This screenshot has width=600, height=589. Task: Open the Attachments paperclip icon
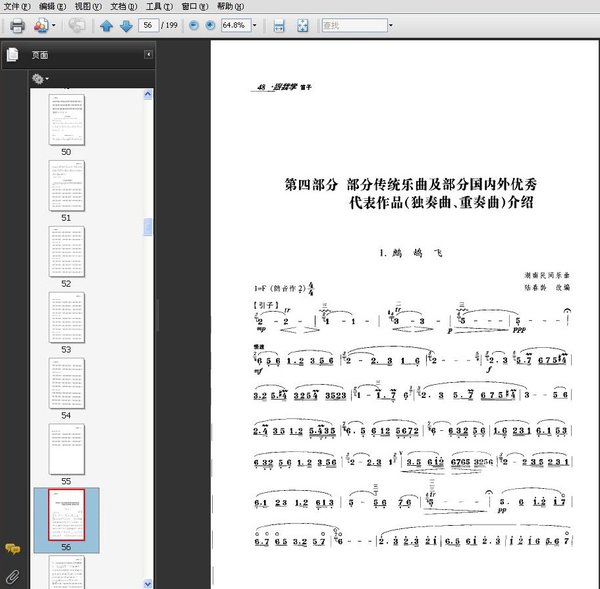[x=13, y=576]
